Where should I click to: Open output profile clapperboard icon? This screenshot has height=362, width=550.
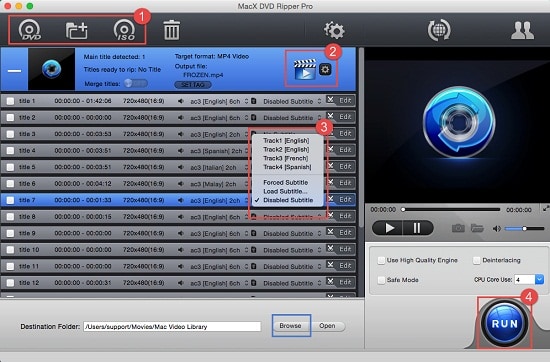(304, 69)
